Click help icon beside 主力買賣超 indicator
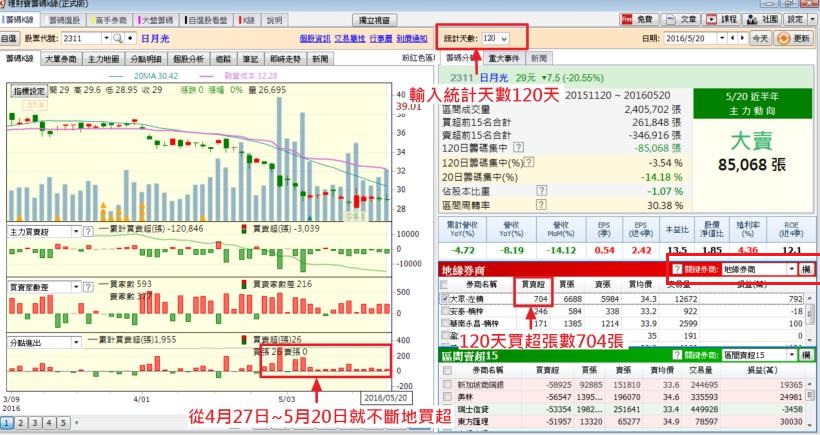 point(88,231)
